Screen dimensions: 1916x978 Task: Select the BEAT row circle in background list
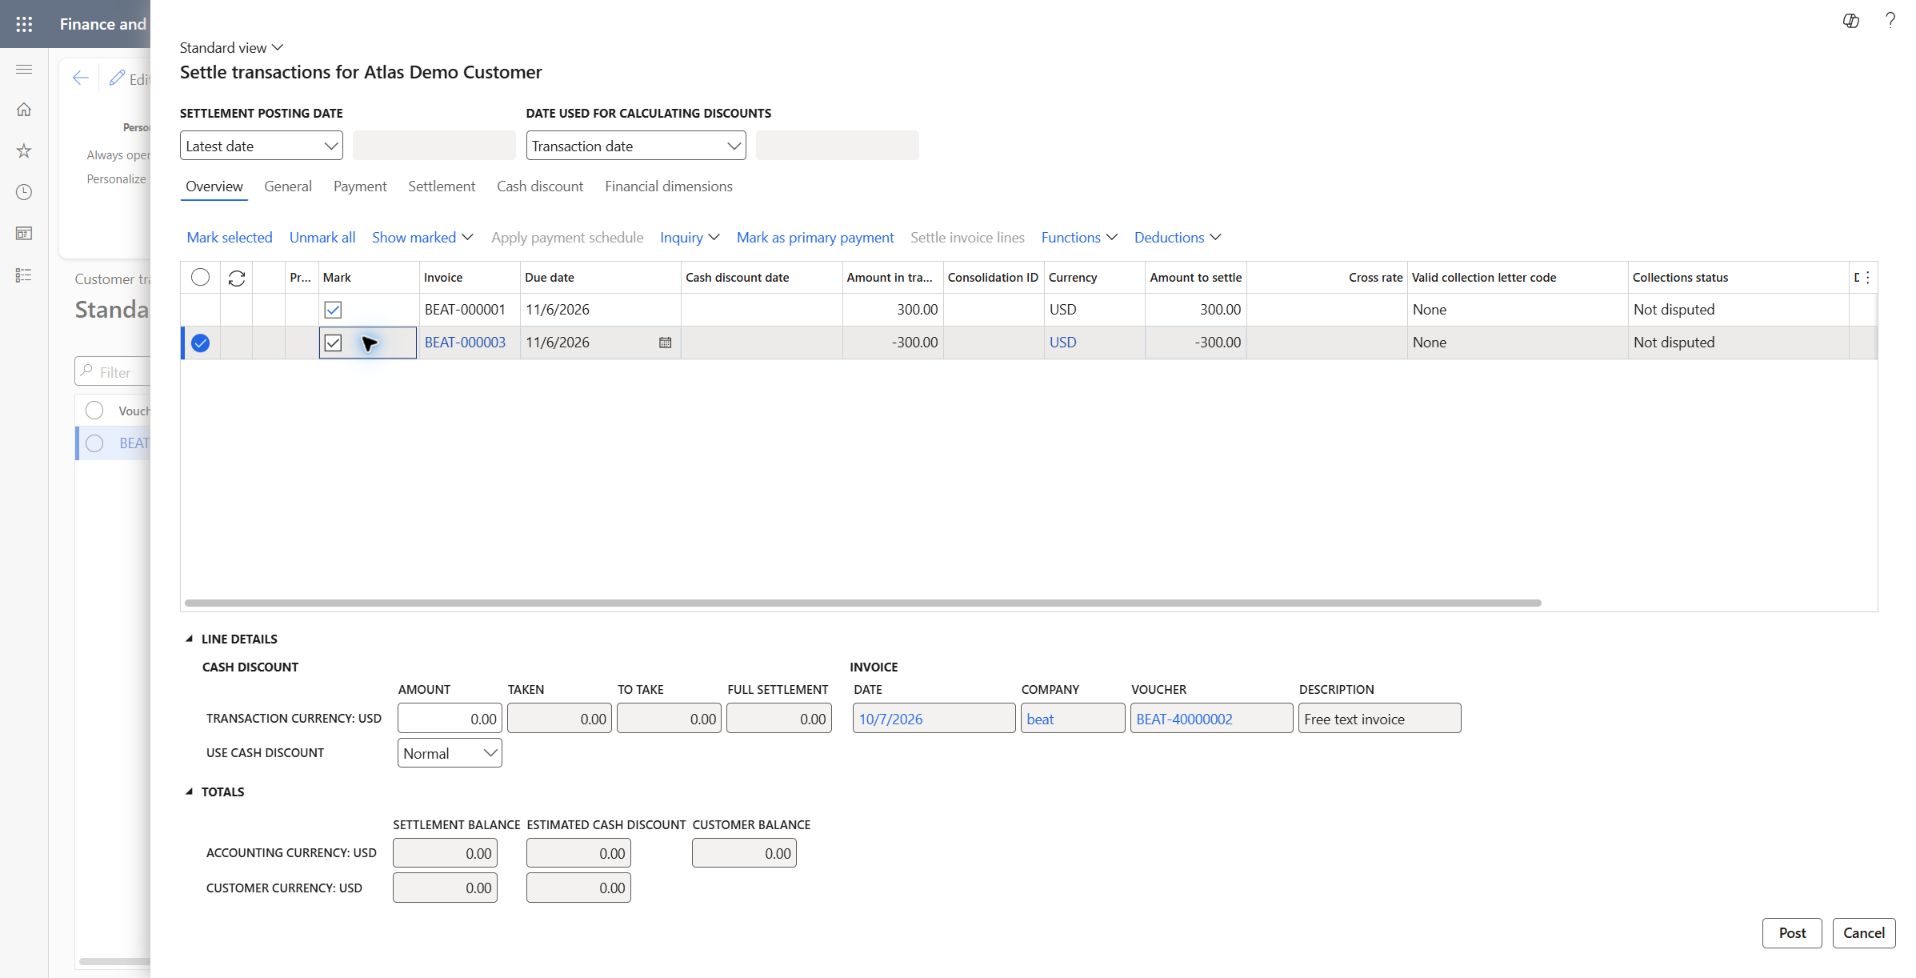point(94,443)
